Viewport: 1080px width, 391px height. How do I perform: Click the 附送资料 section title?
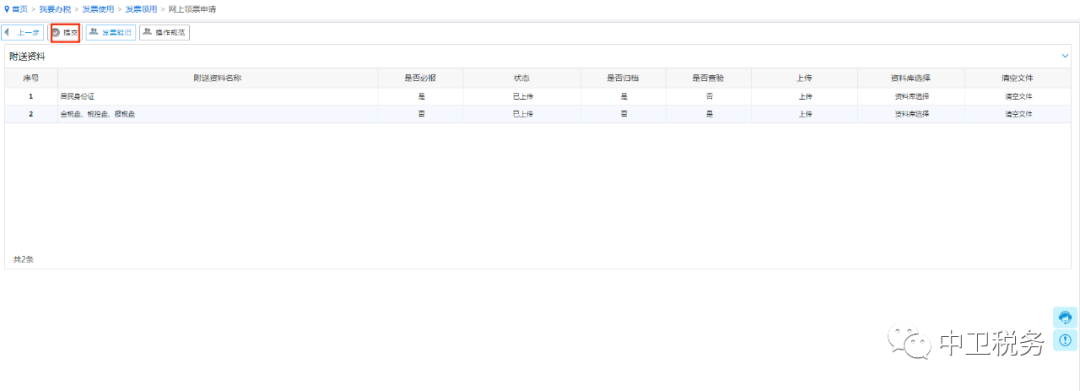(x=28, y=56)
